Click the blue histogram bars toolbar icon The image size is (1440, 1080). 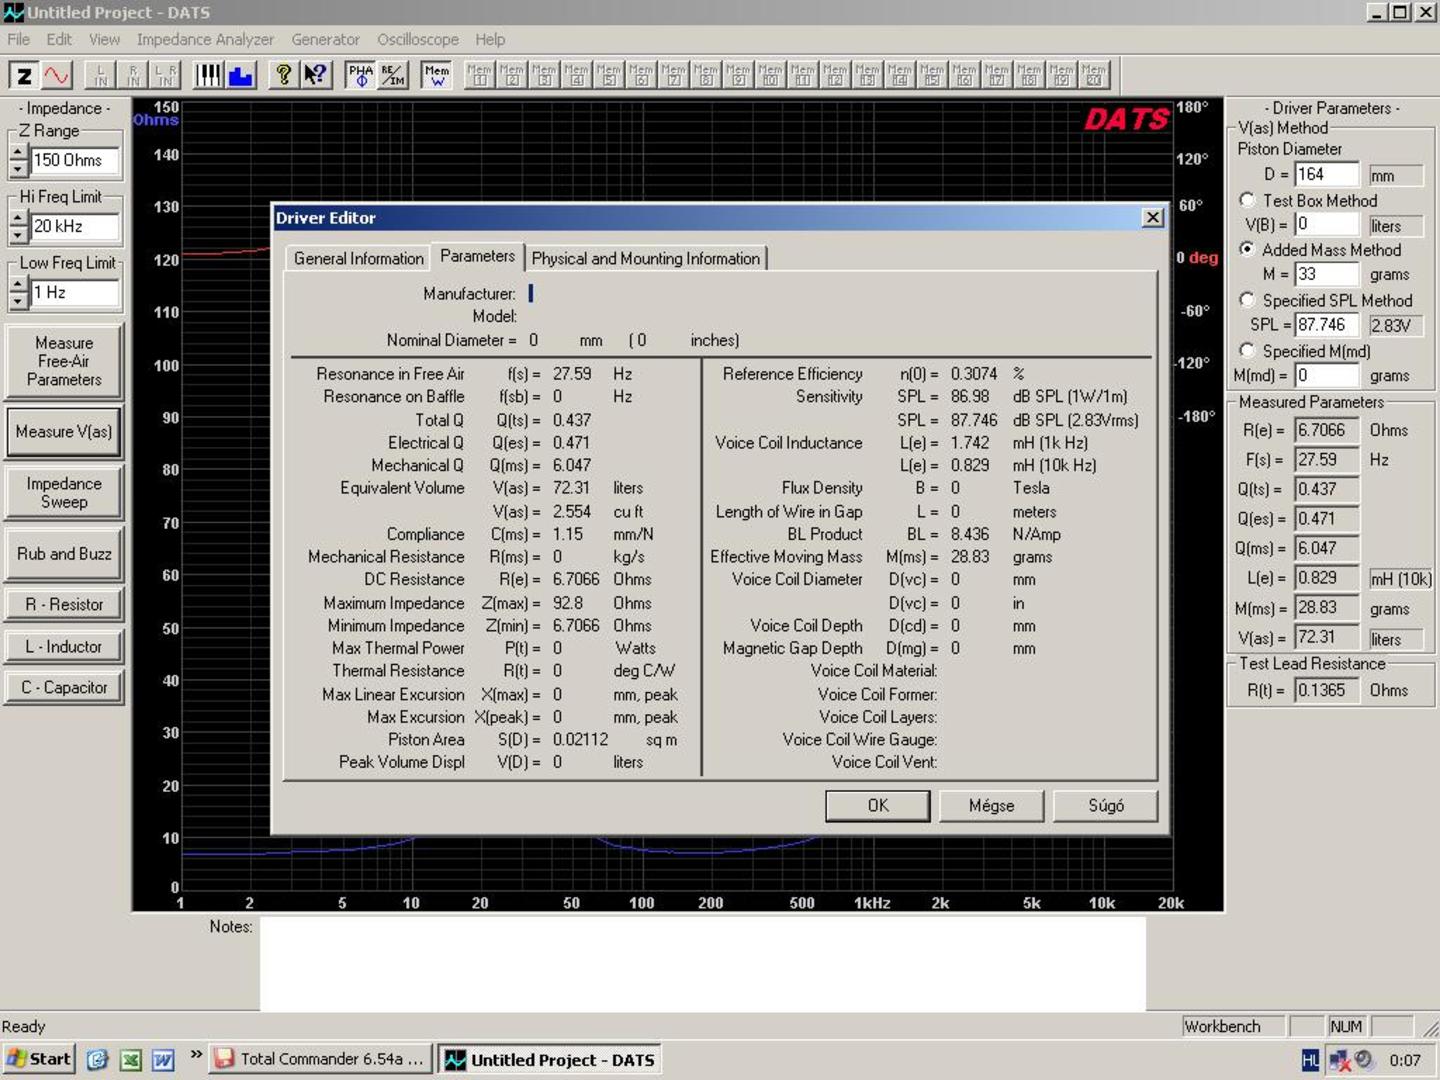click(241, 76)
